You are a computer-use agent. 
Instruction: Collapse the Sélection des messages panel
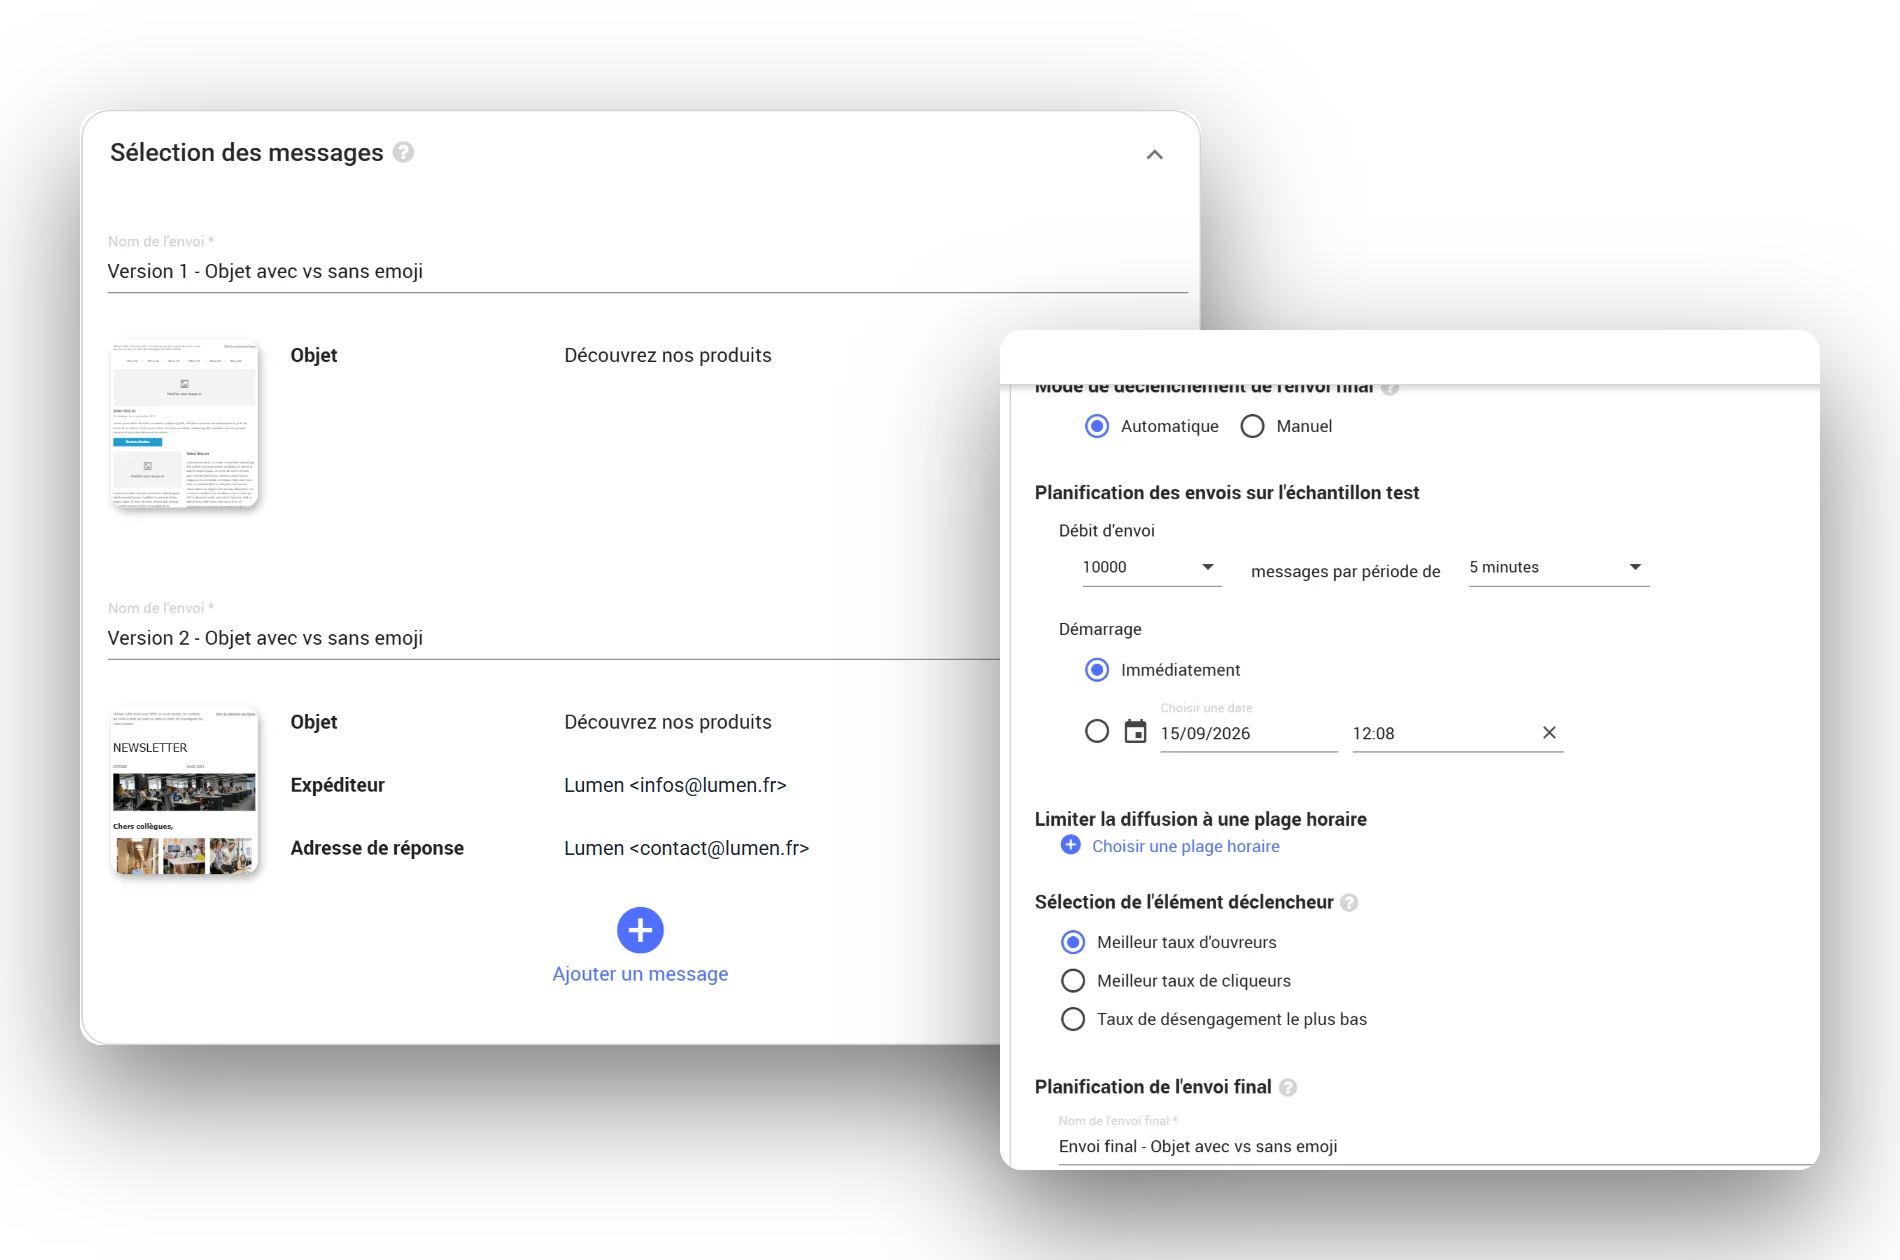(1154, 154)
